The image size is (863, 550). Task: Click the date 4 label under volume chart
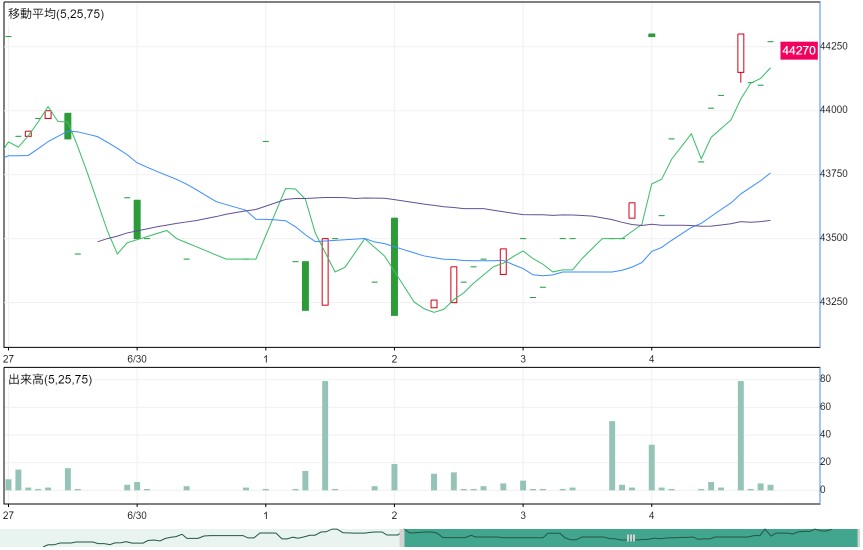click(652, 515)
